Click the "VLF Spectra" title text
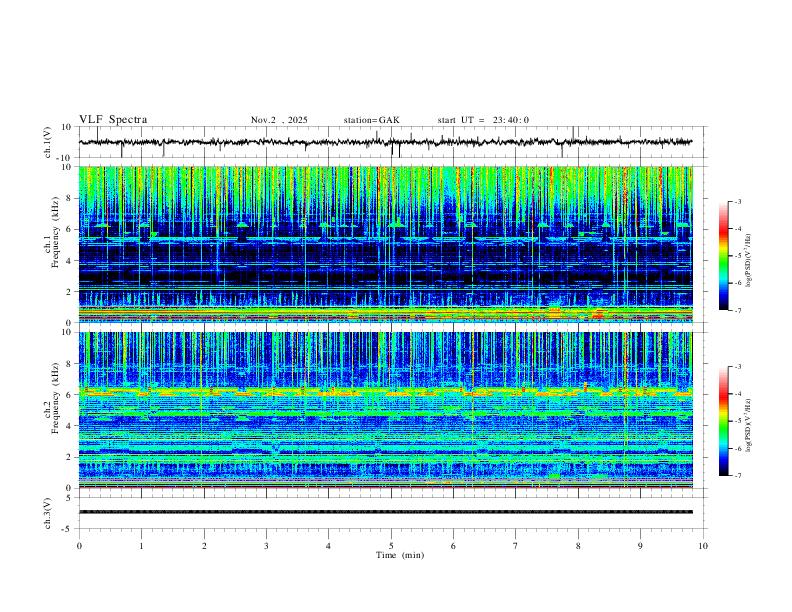 coord(113,120)
